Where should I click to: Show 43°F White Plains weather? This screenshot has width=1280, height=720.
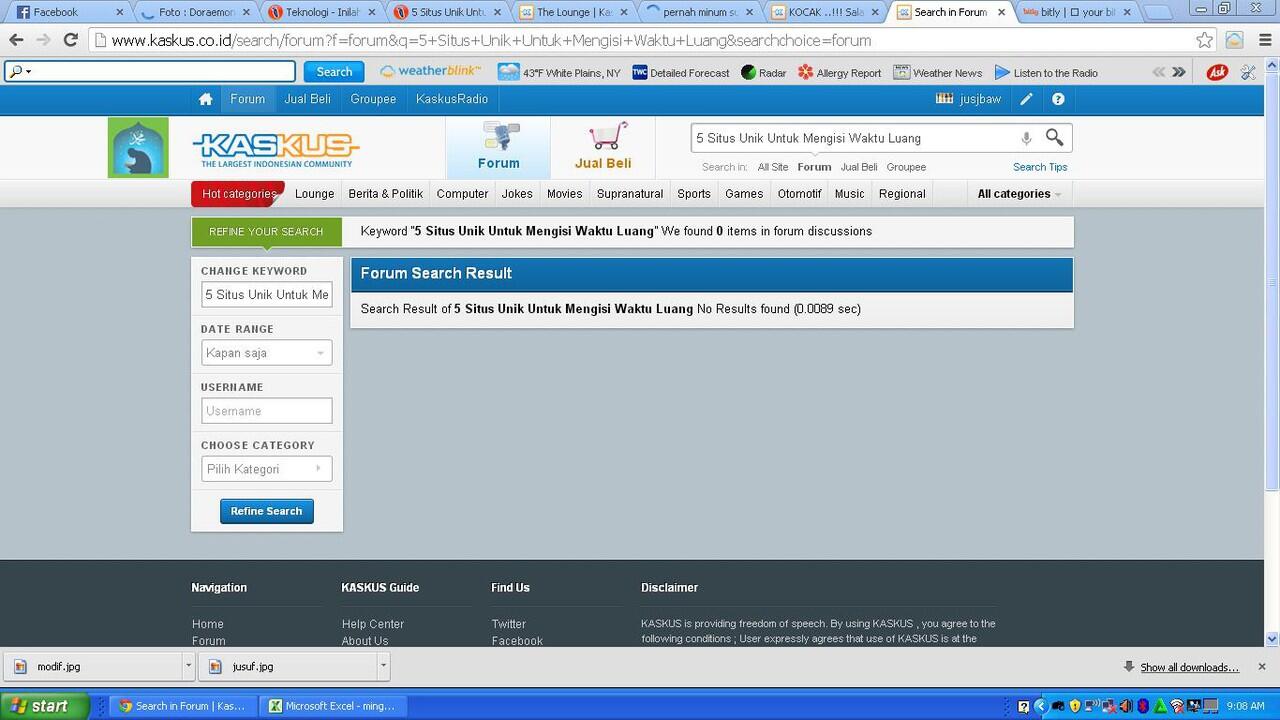559,72
